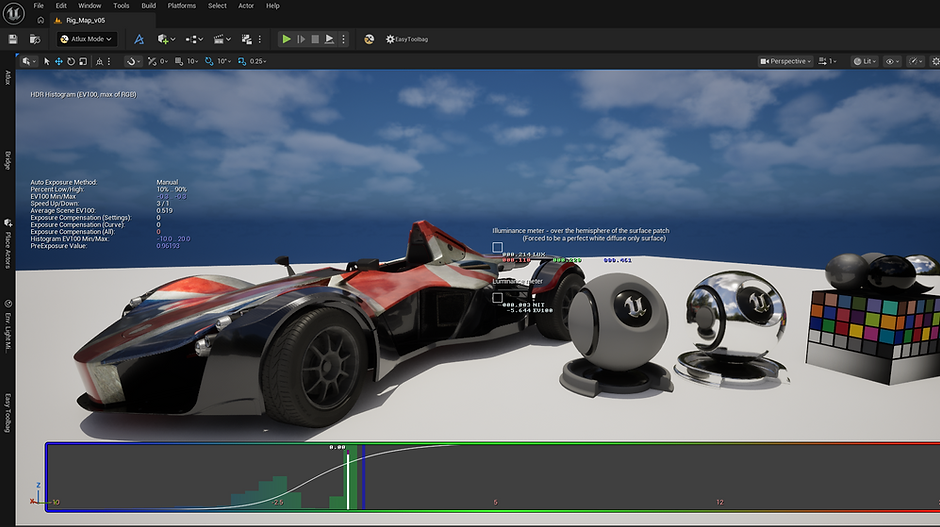Open the Blueprints dropdown

click(x=194, y=39)
